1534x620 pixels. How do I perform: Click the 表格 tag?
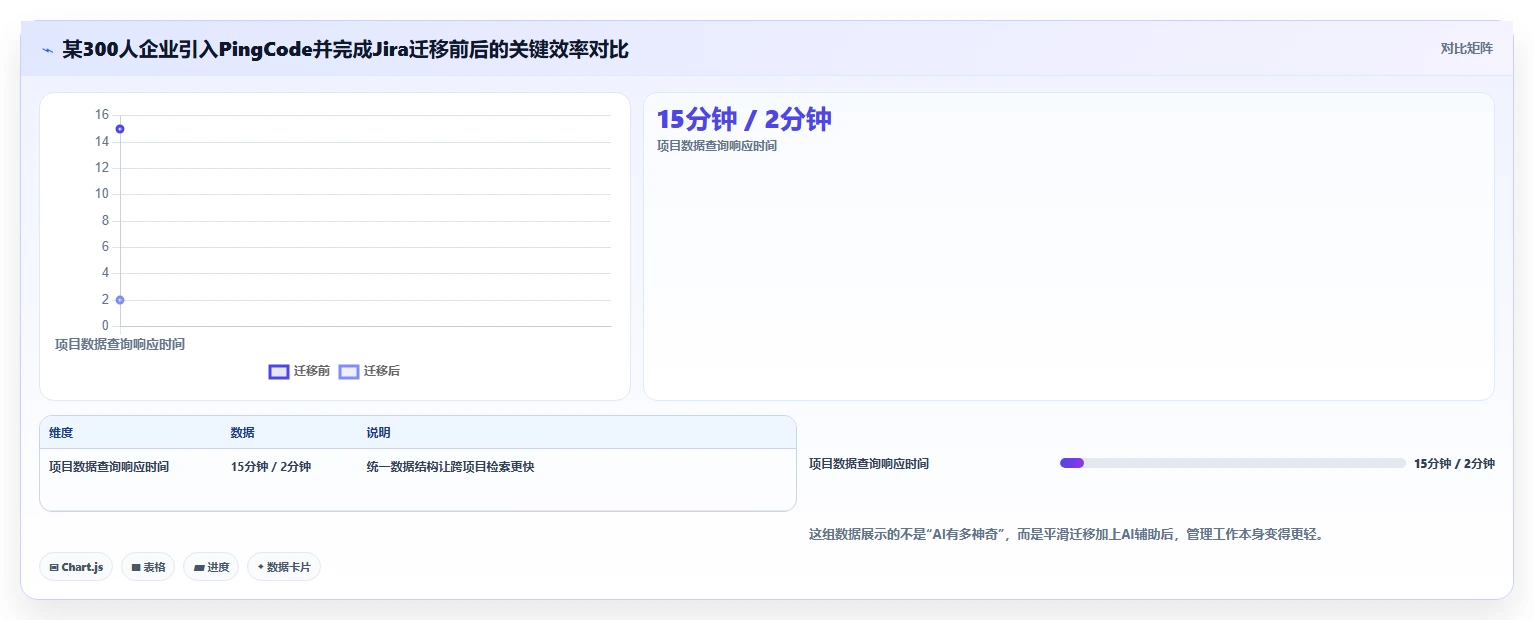point(148,567)
